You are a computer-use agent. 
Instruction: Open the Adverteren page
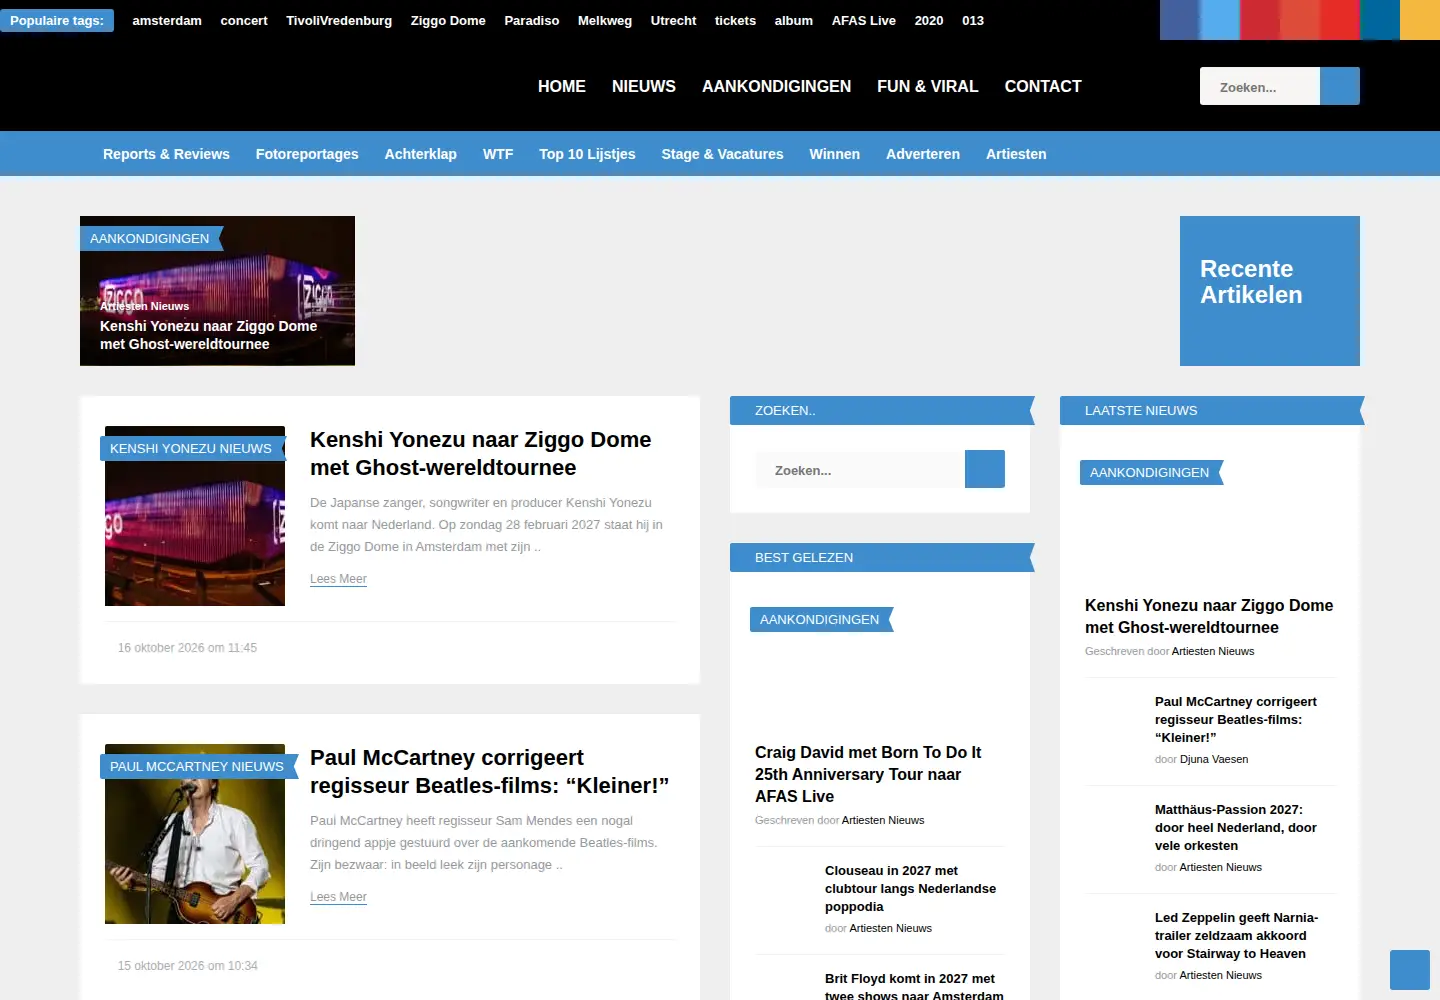pos(922,154)
